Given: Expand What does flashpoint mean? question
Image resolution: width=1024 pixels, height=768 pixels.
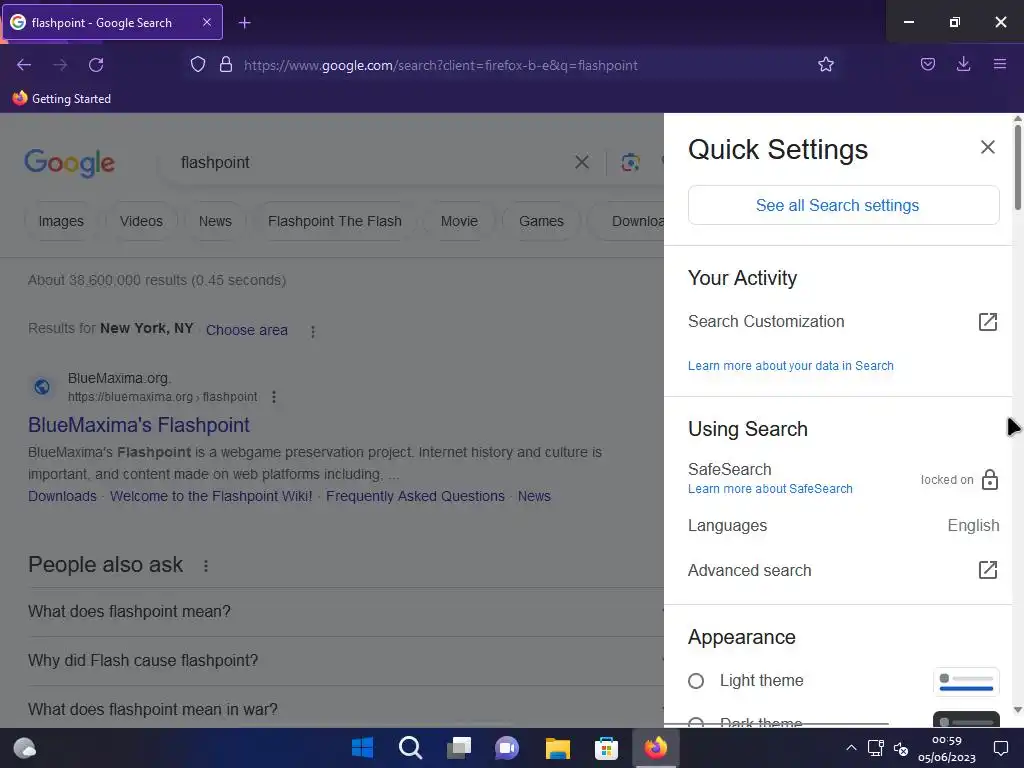Looking at the screenshot, I should tap(345, 612).
